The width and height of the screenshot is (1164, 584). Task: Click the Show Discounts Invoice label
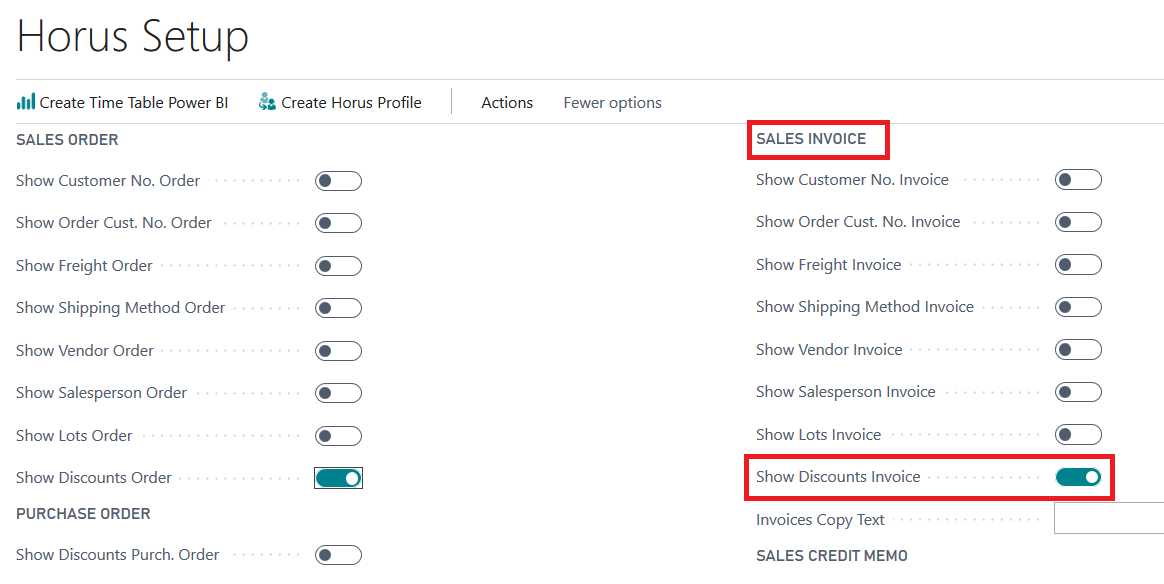(x=838, y=477)
